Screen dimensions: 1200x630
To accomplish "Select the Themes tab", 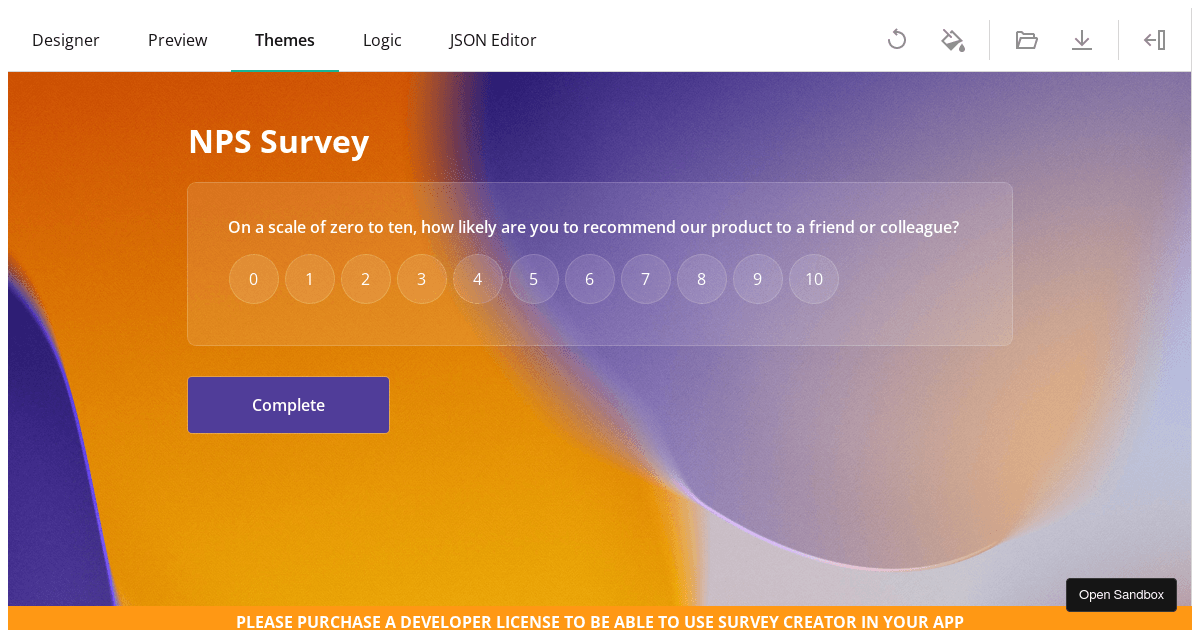I will click(x=284, y=40).
